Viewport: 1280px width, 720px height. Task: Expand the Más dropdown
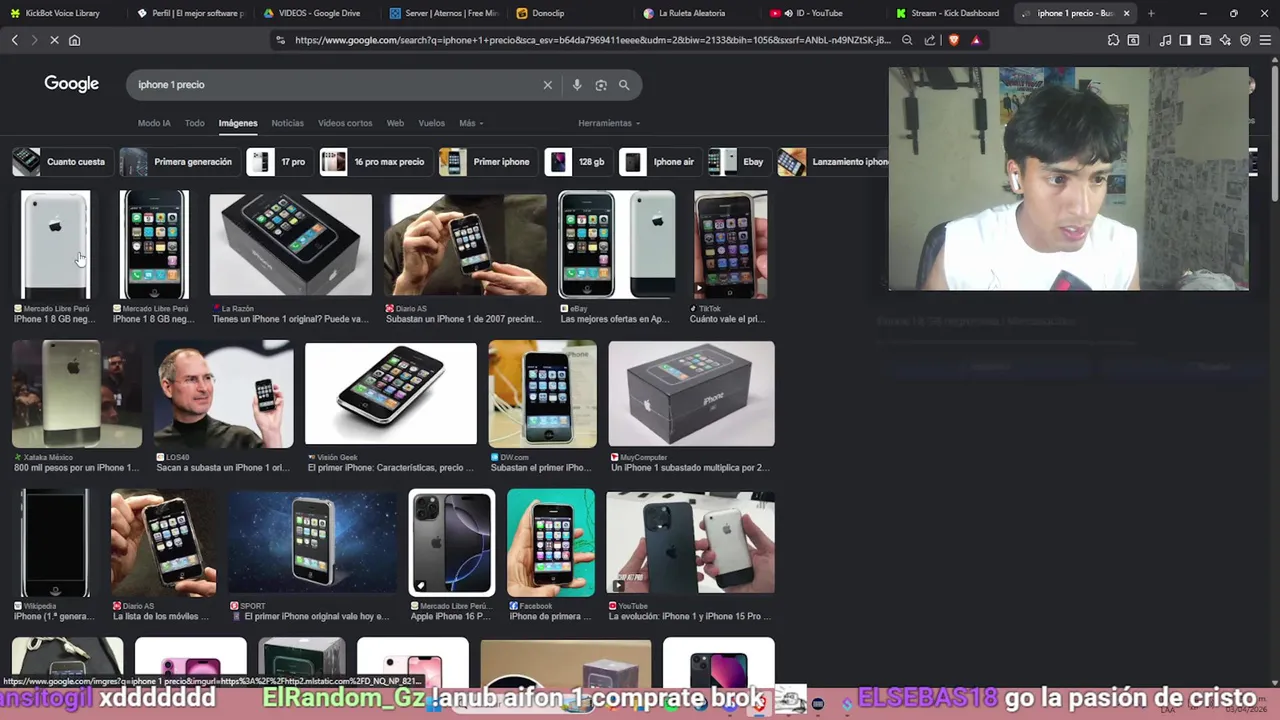point(471,123)
